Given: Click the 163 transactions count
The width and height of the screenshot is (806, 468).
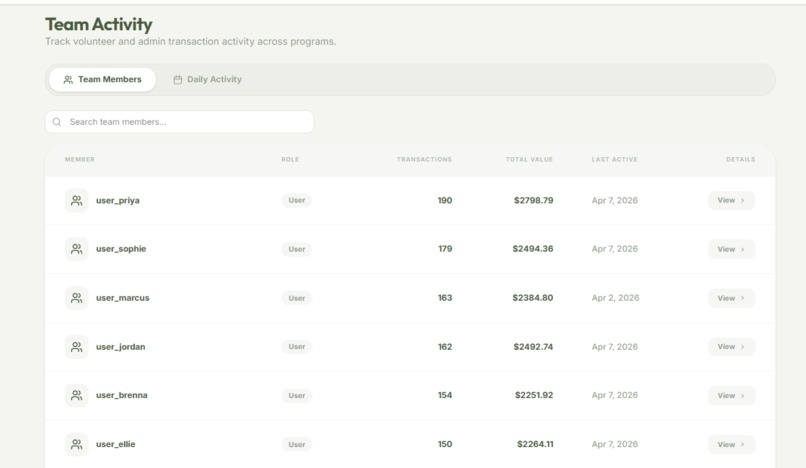Looking at the screenshot, I should tap(445, 298).
